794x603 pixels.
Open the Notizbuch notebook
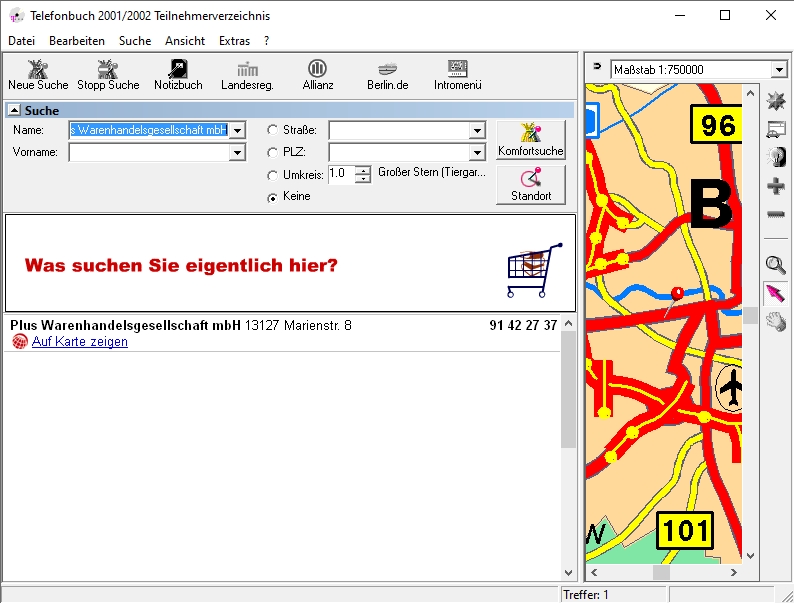coord(178,75)
